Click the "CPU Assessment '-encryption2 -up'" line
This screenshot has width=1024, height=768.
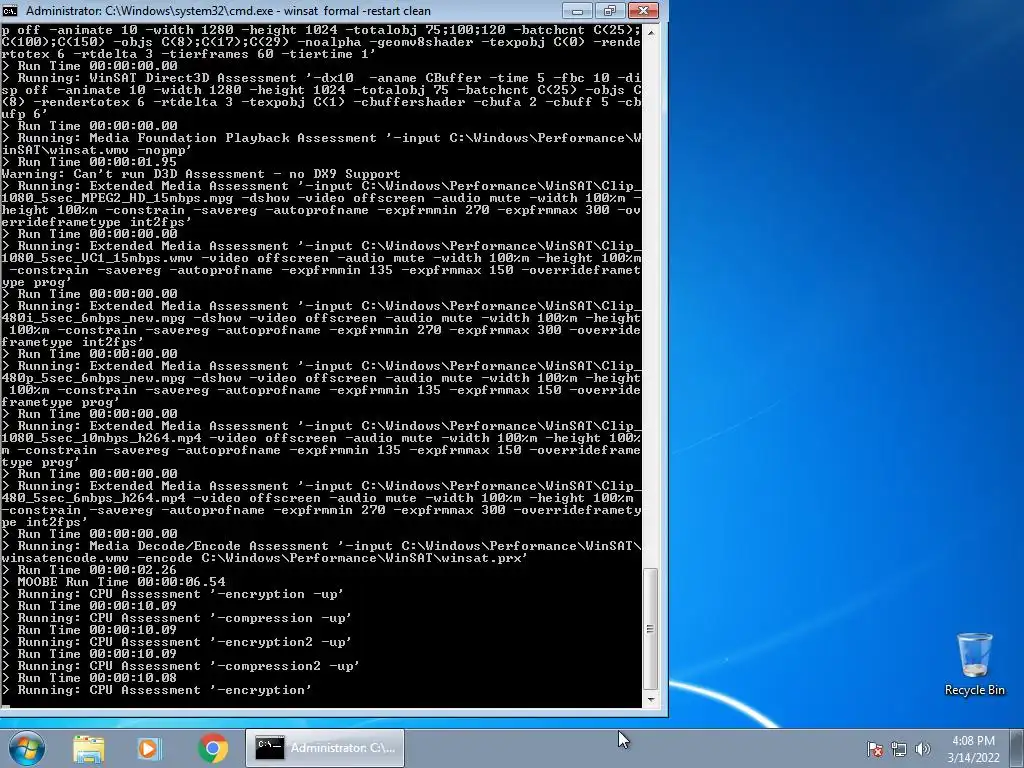tap(176, 642)
